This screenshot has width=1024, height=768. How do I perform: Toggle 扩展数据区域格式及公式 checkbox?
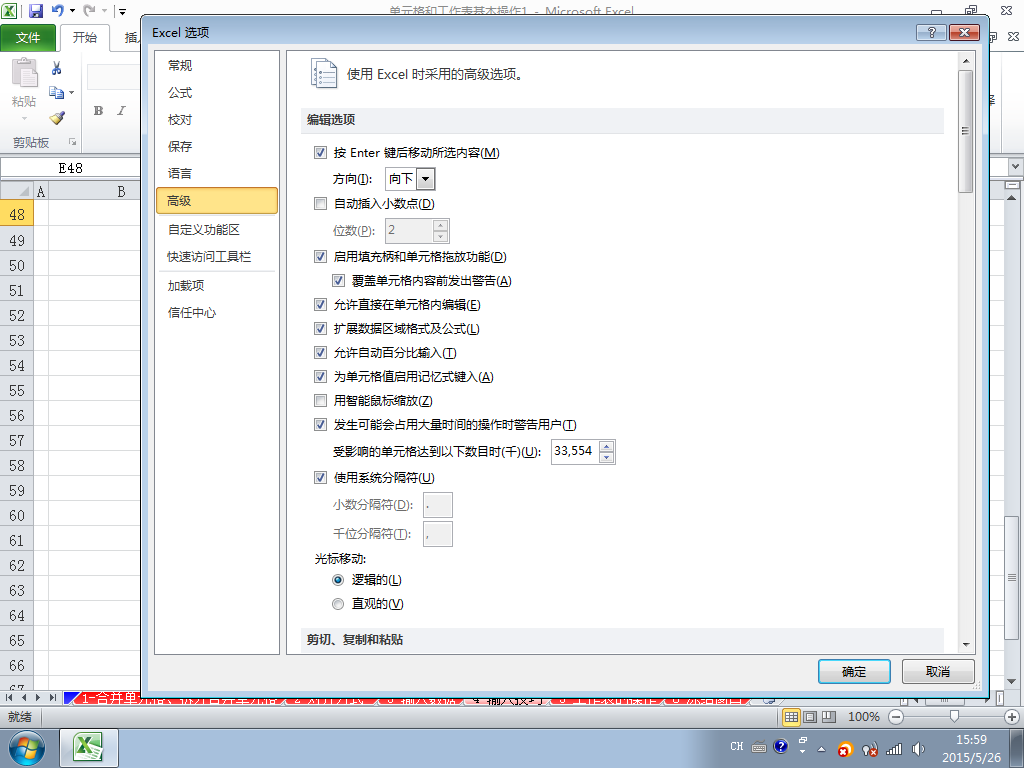(320, 328)
